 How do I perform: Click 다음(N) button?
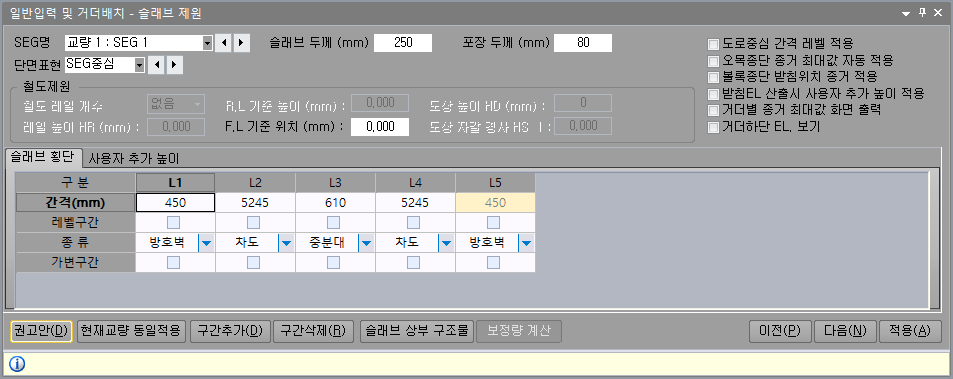tap(845, 330)
